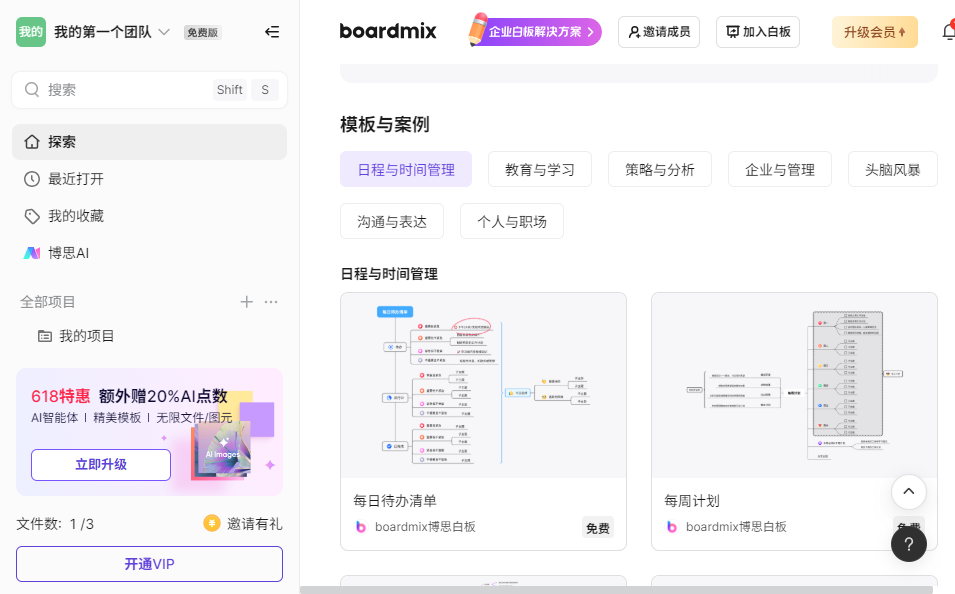
Task: Select 沟通与表达 category tab
Action: (392, 221)
